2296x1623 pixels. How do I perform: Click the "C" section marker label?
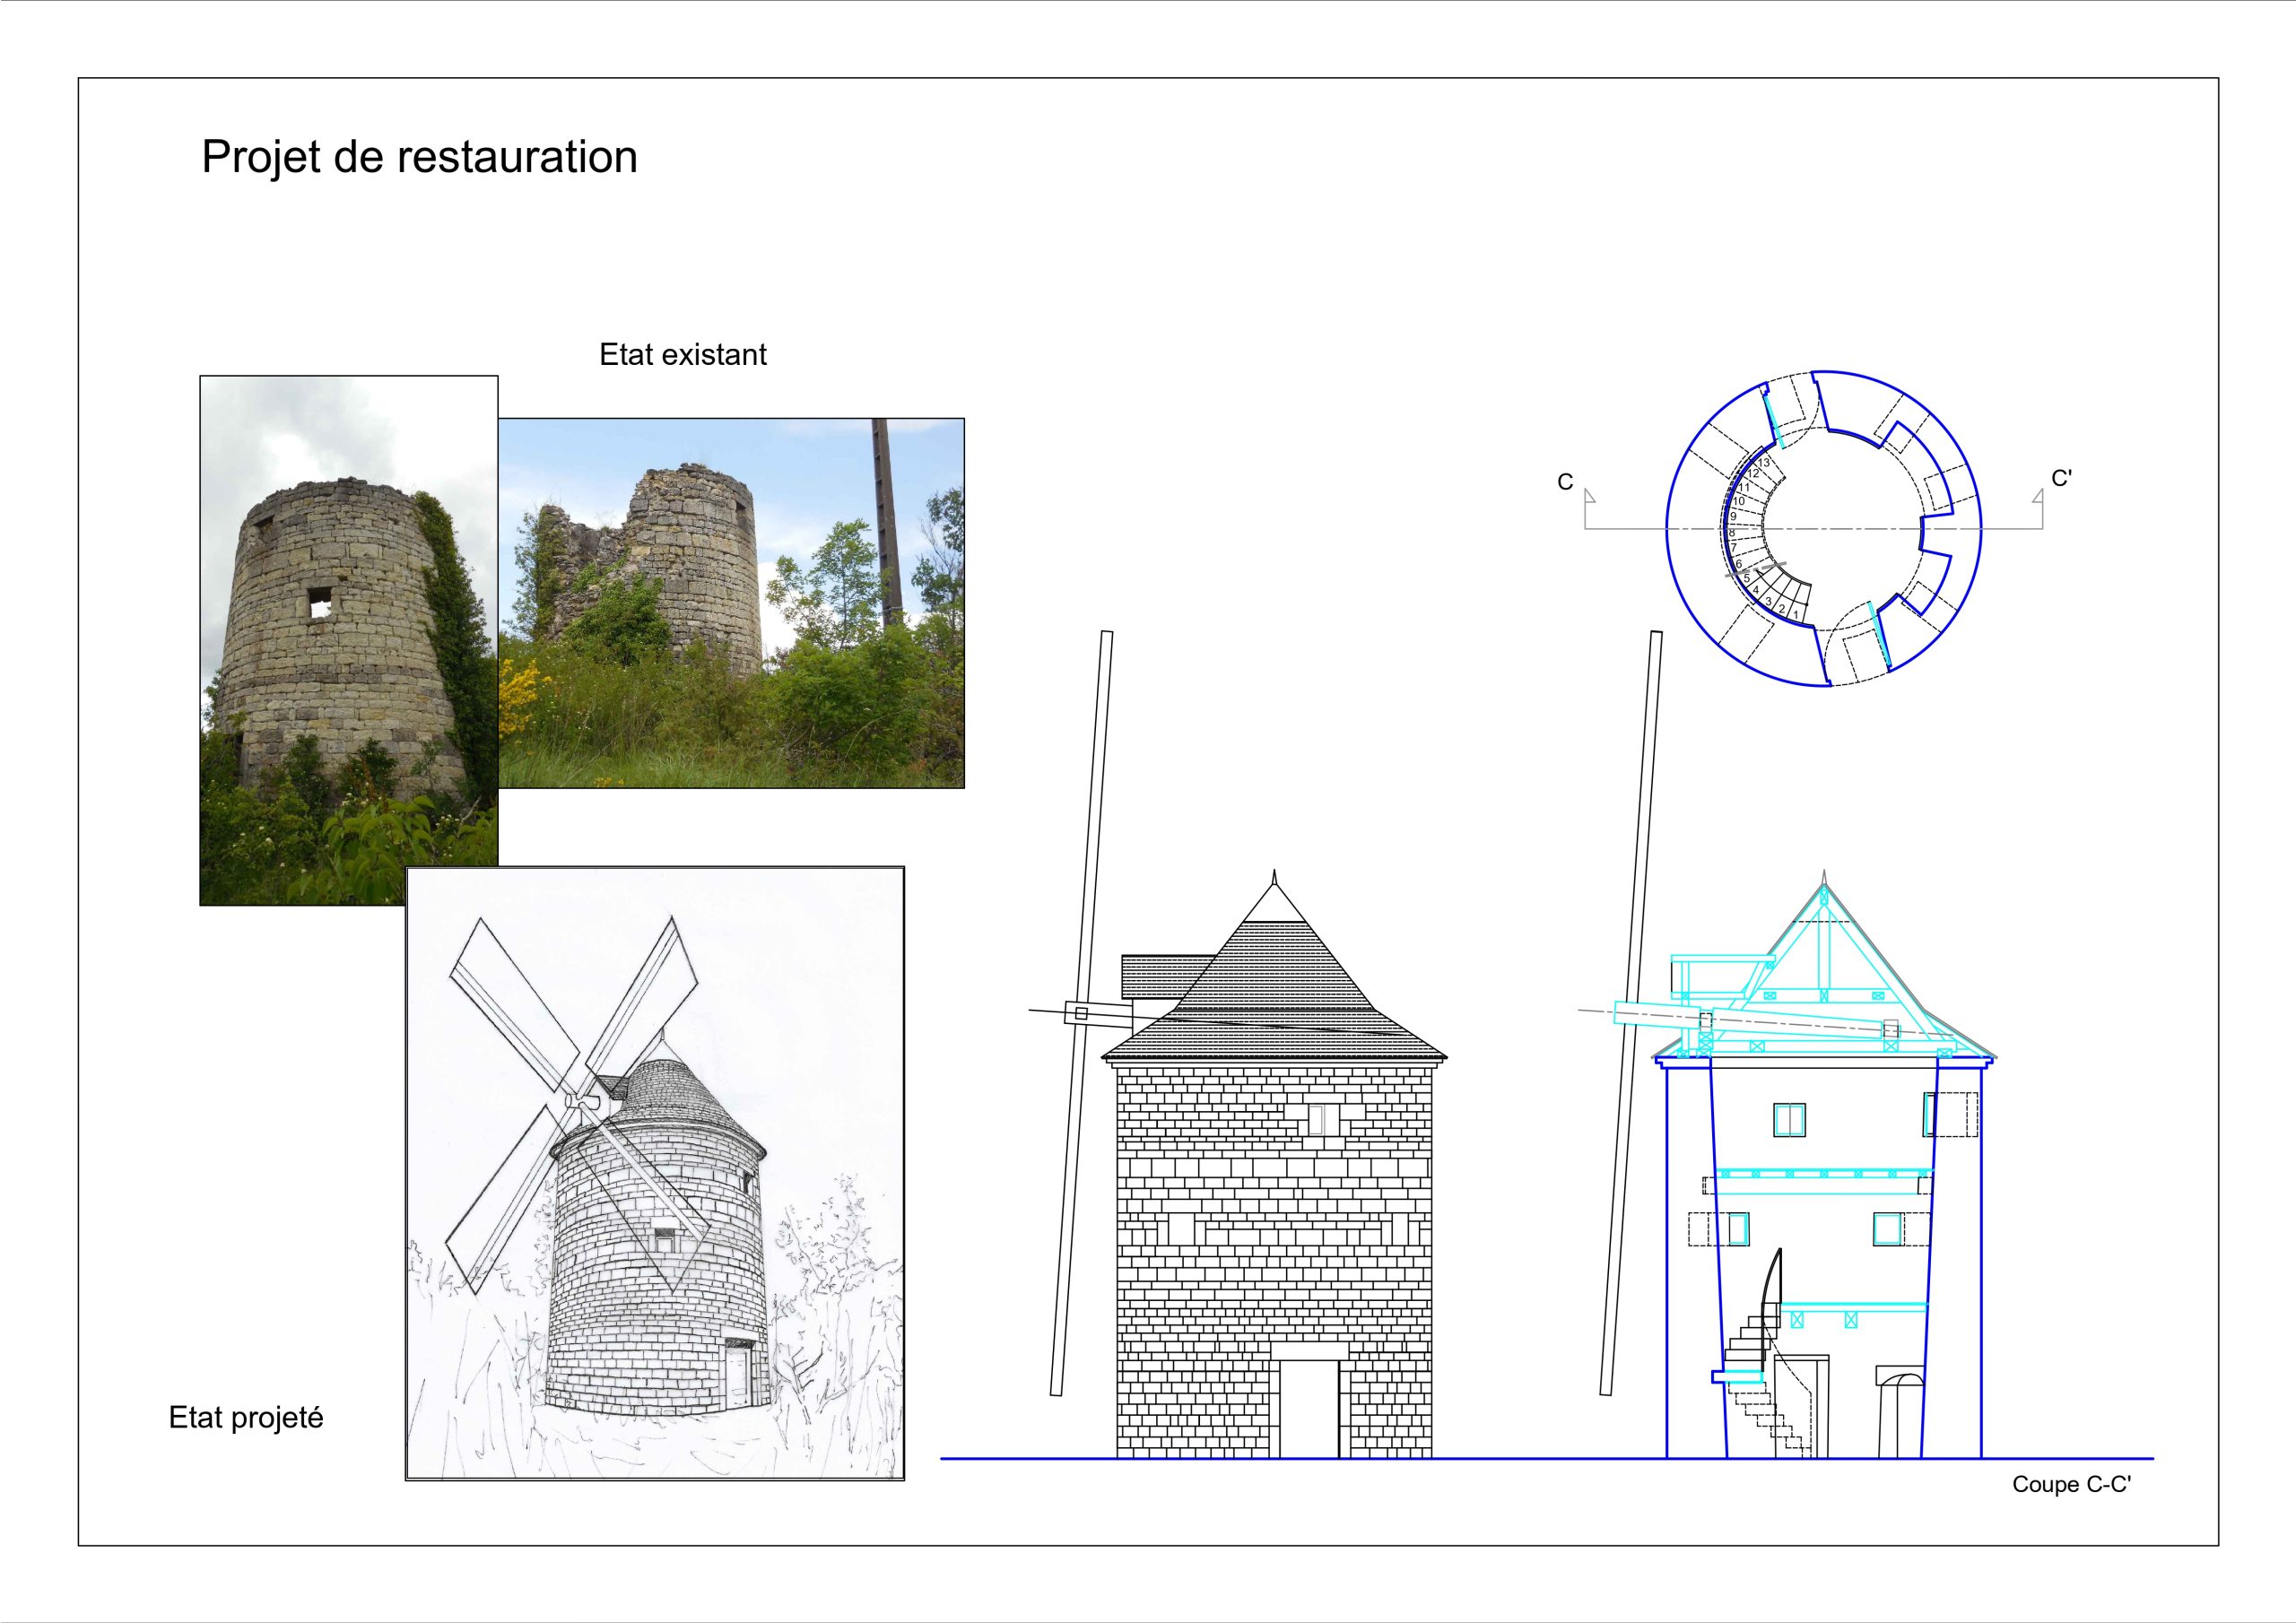pos(1565,482)
